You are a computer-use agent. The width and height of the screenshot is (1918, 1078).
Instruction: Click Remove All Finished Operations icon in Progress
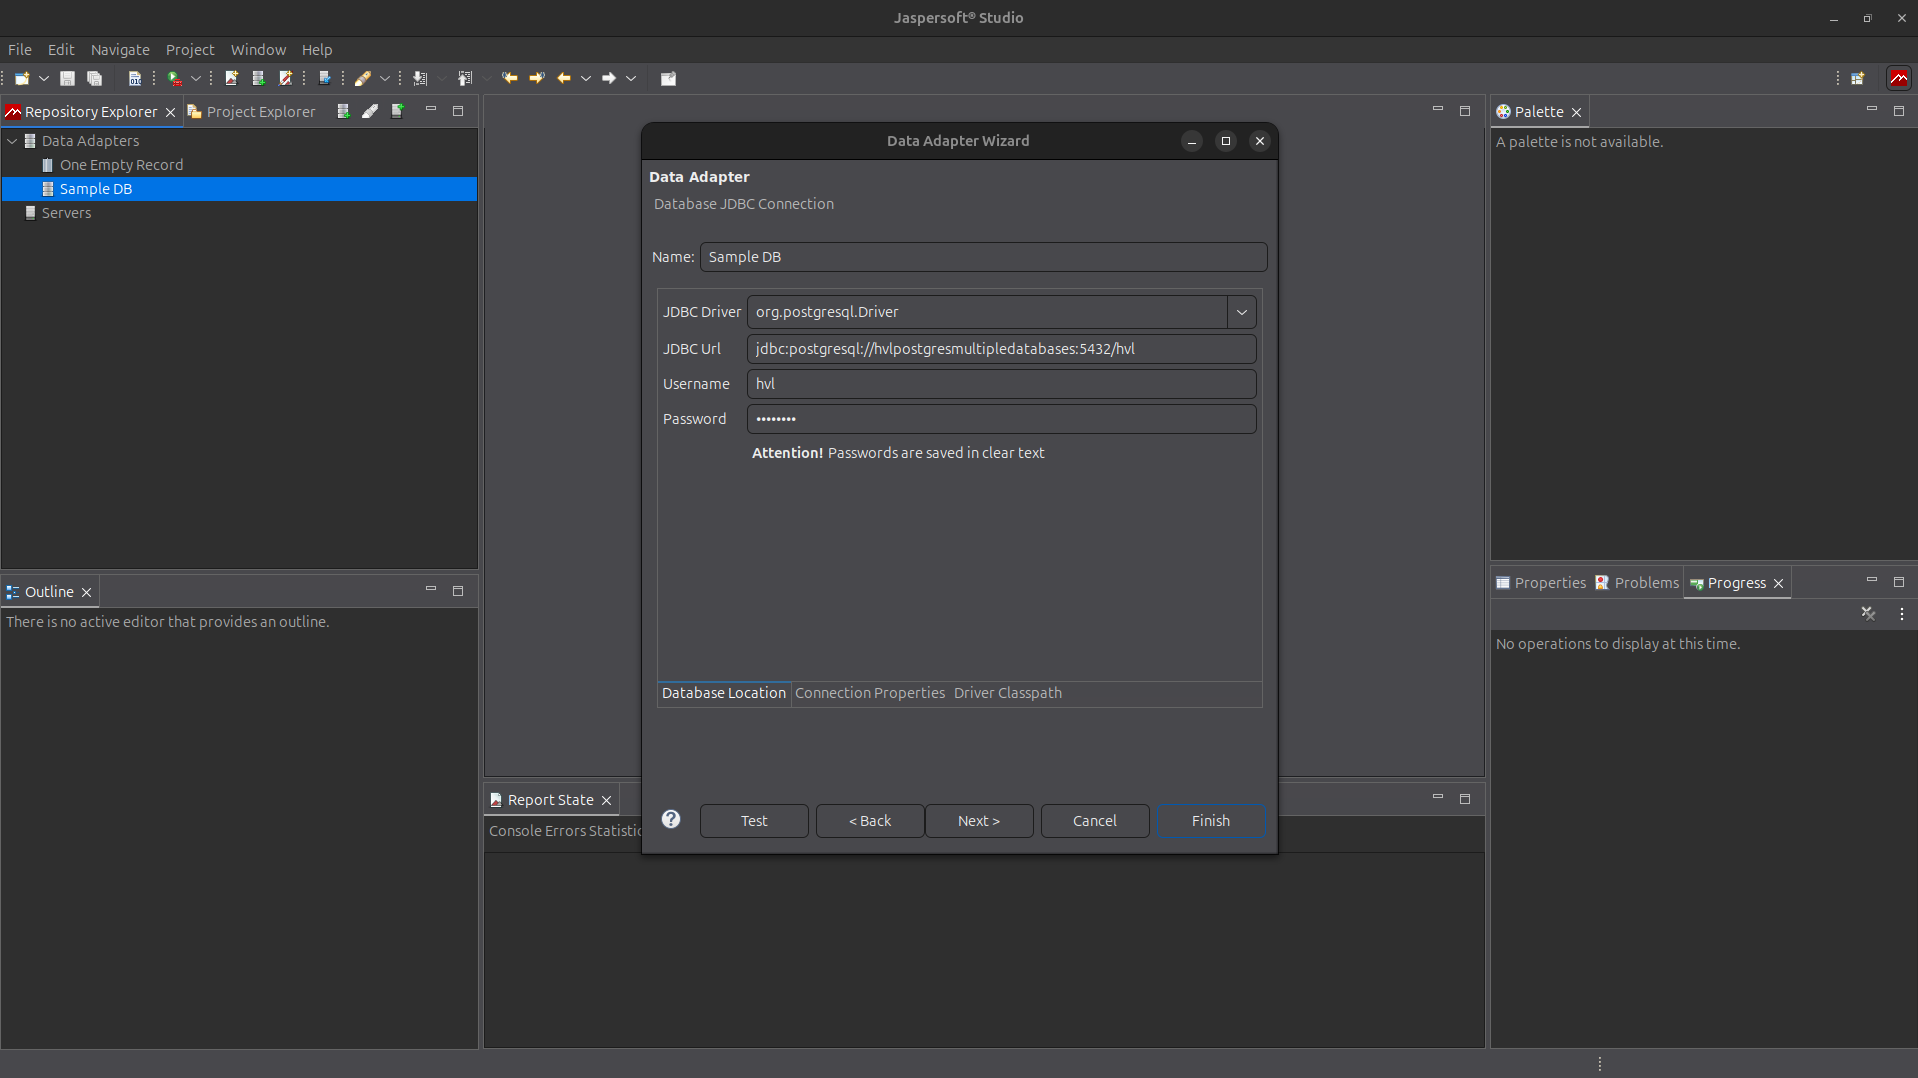[x=1868, y=614]
